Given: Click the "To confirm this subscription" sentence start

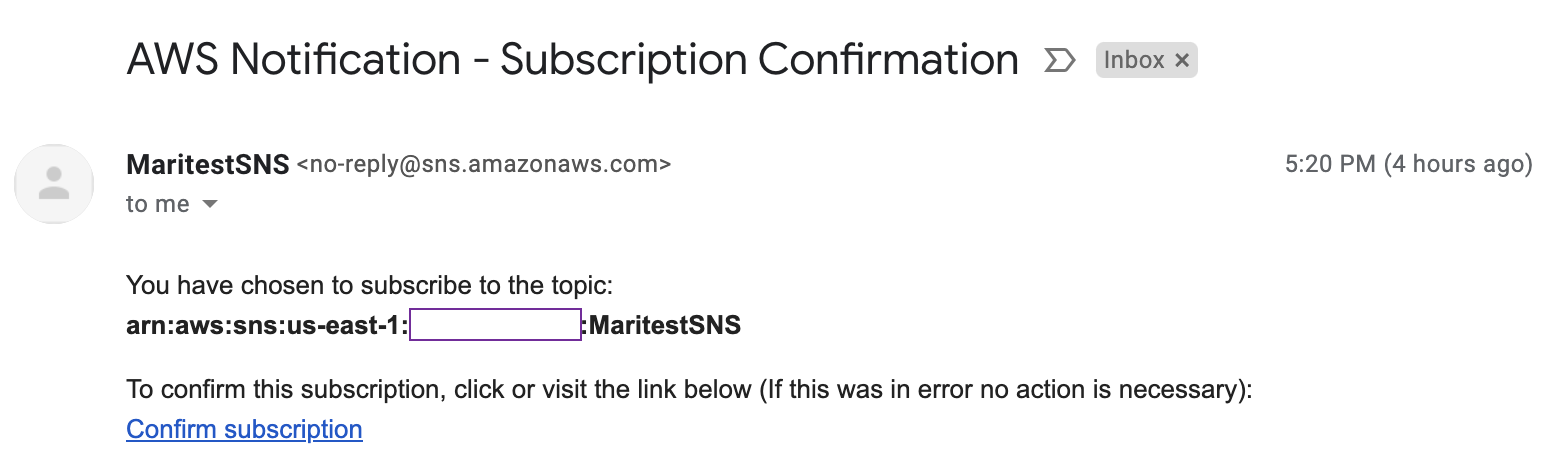Looking at the screenshot, I should [250, 389].
